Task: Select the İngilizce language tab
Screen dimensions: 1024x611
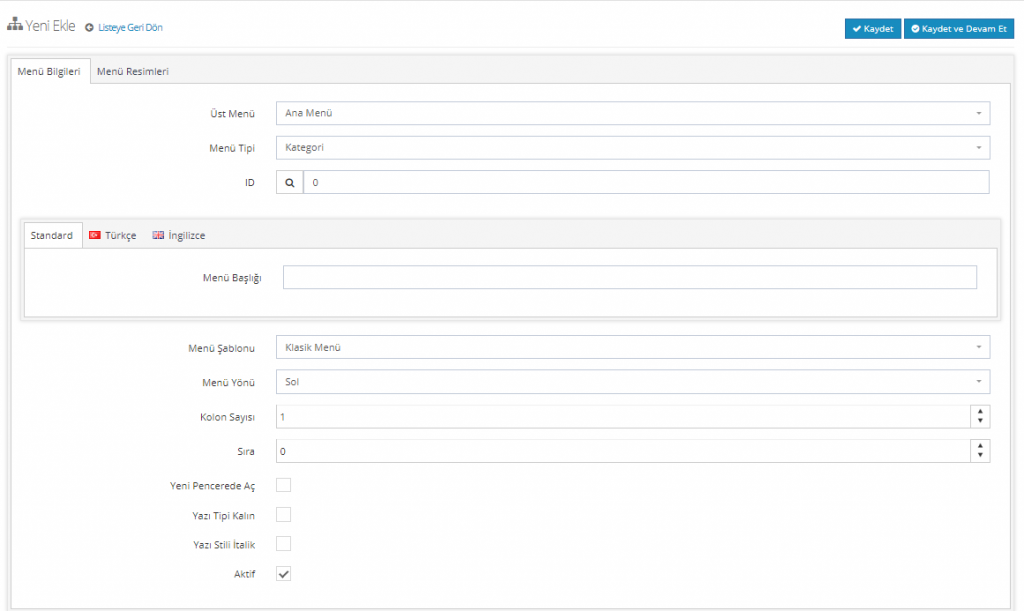Action: (x=179, y=235)
